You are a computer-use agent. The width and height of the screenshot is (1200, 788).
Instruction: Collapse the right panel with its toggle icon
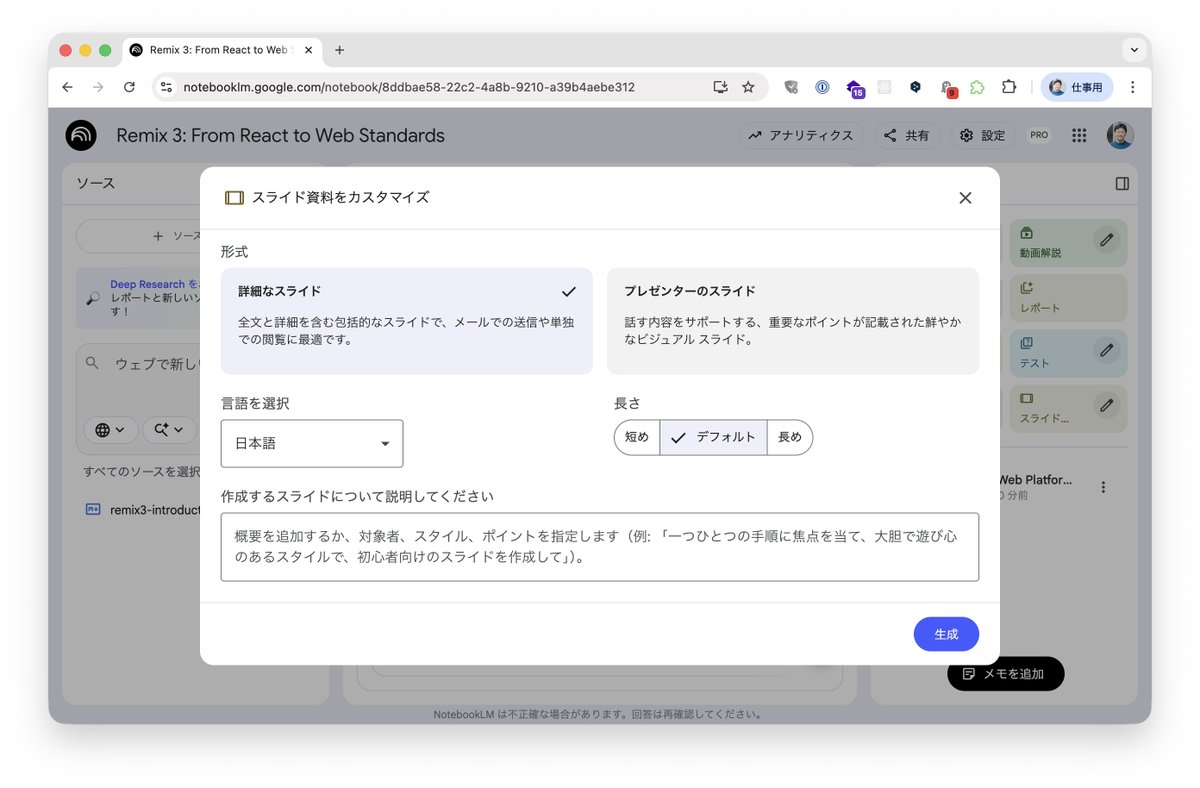point(1121,182)
